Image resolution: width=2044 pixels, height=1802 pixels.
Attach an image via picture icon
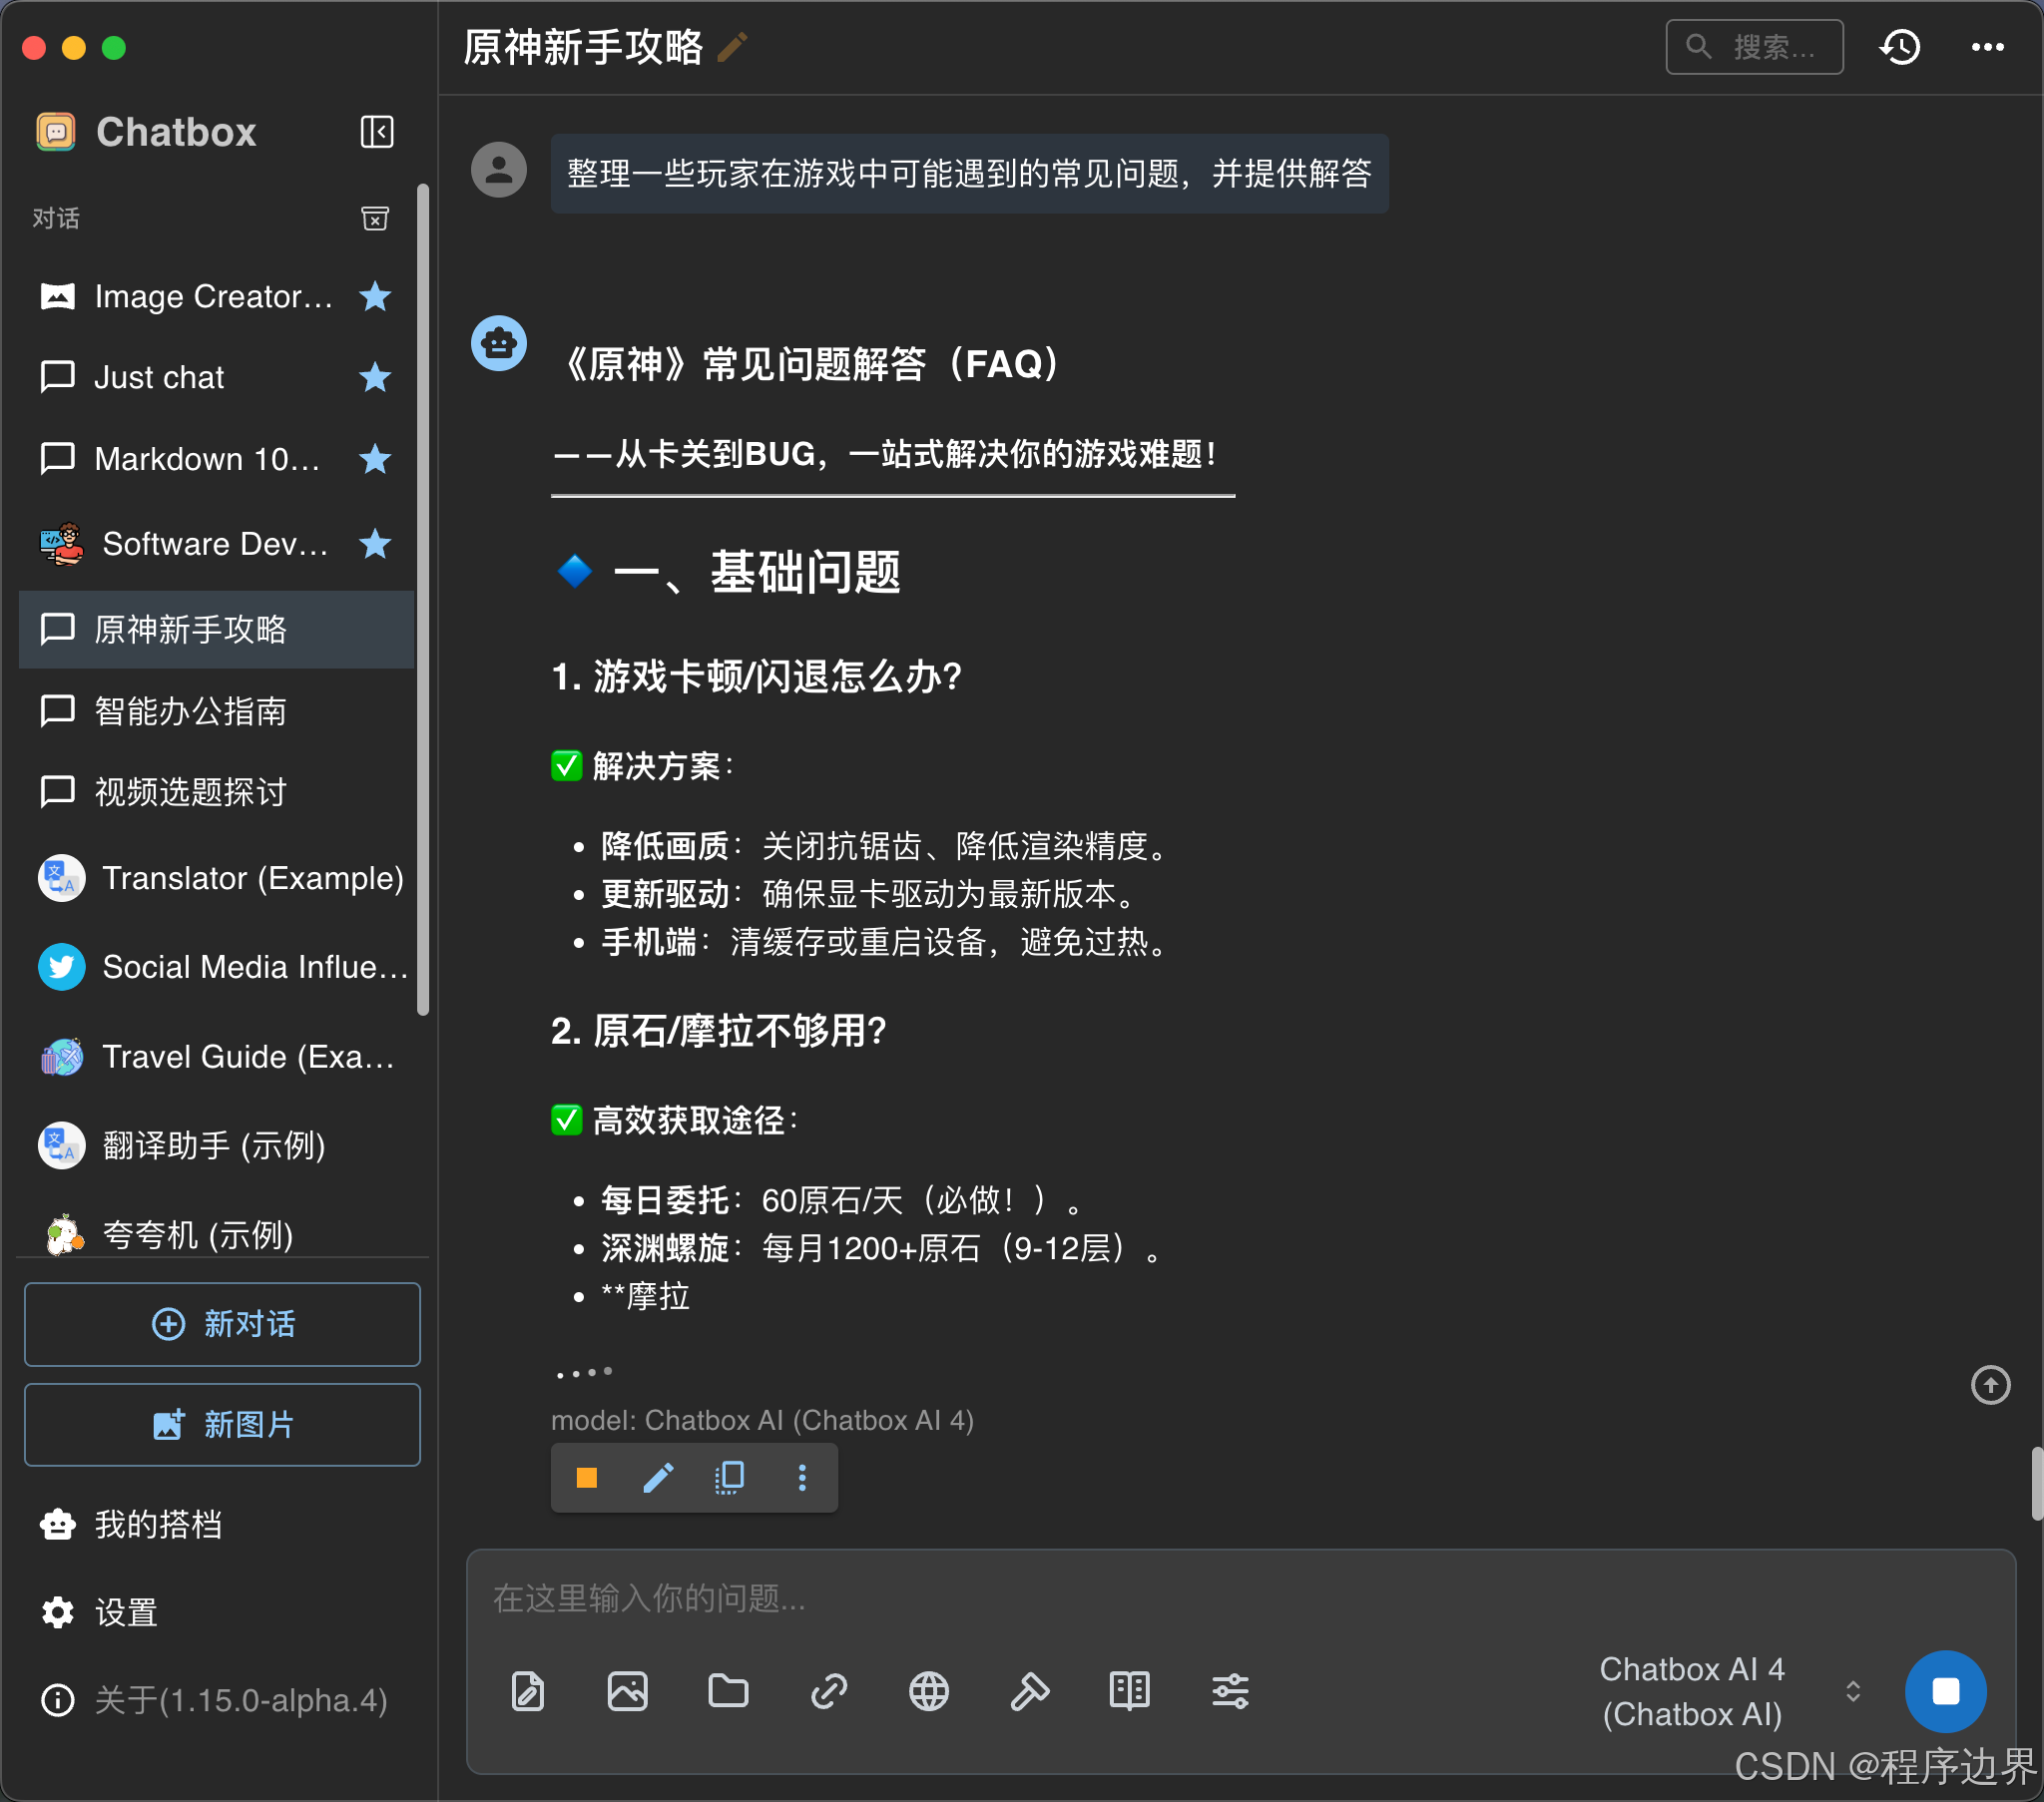coord(628,1691)
